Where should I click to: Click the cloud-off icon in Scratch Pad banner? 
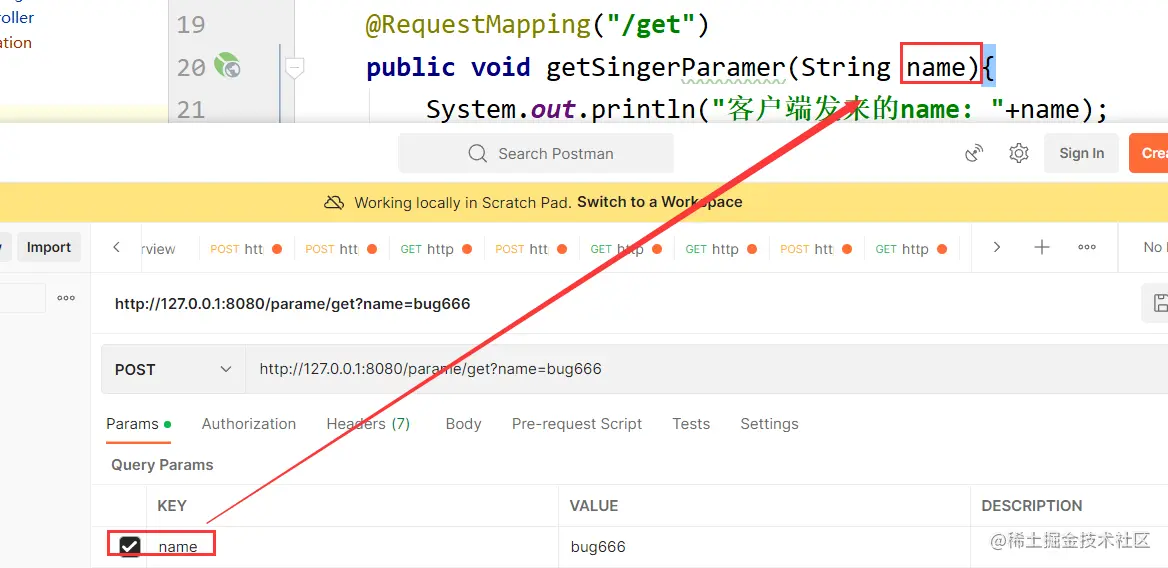tap(334, 202)
